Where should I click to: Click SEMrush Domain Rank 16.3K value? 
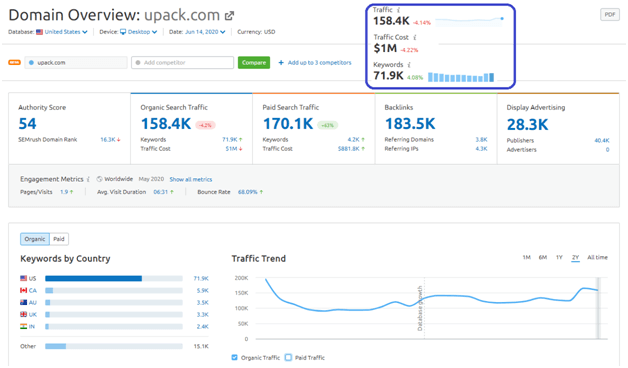pos(108,140)
